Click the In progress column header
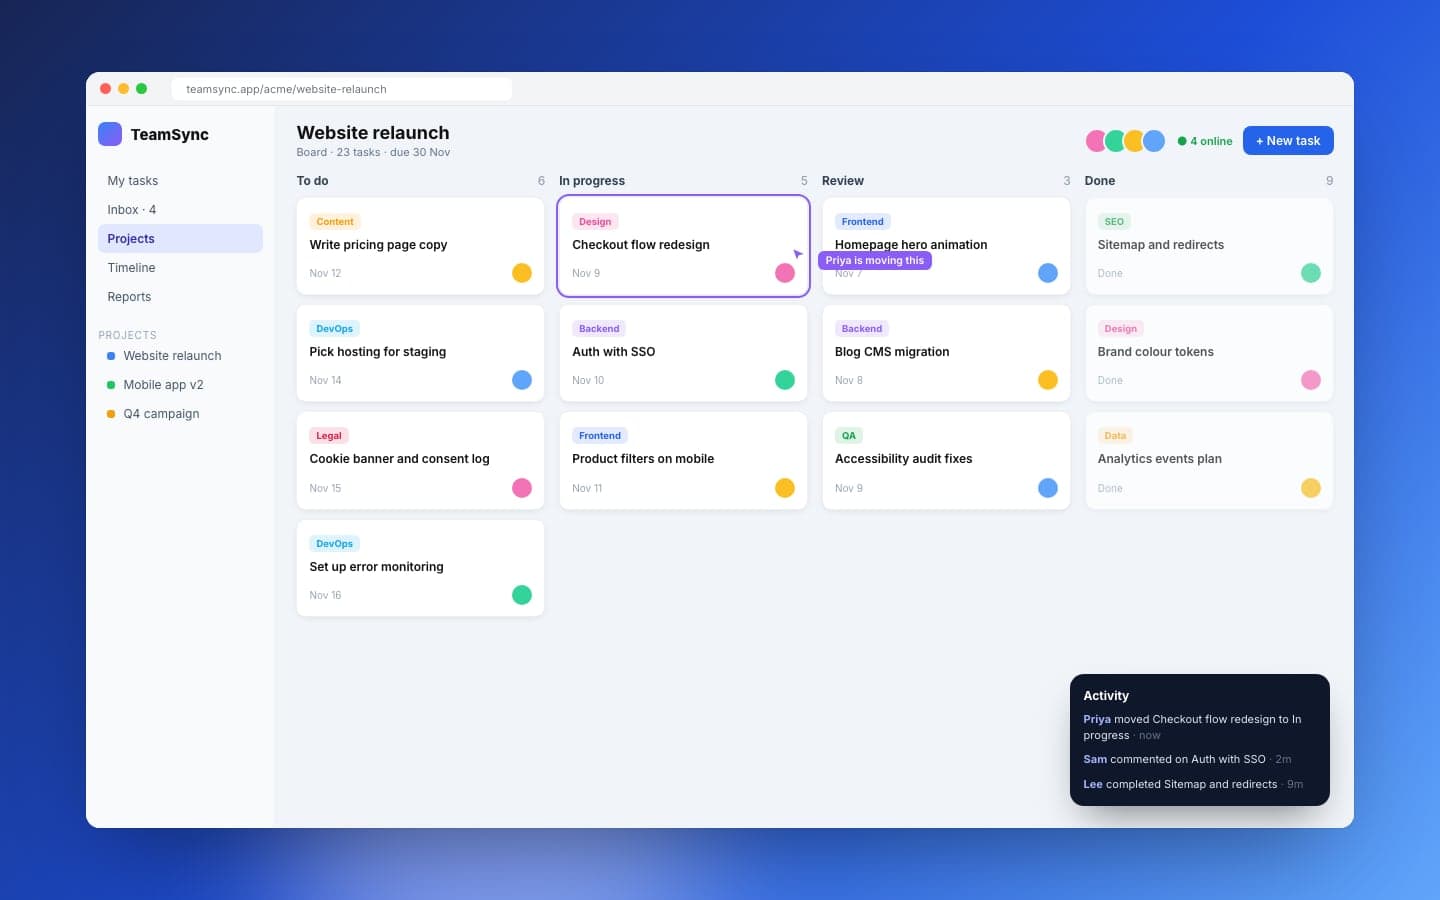The width and height of the screenshot is (1440, 900). pos(592,181)
